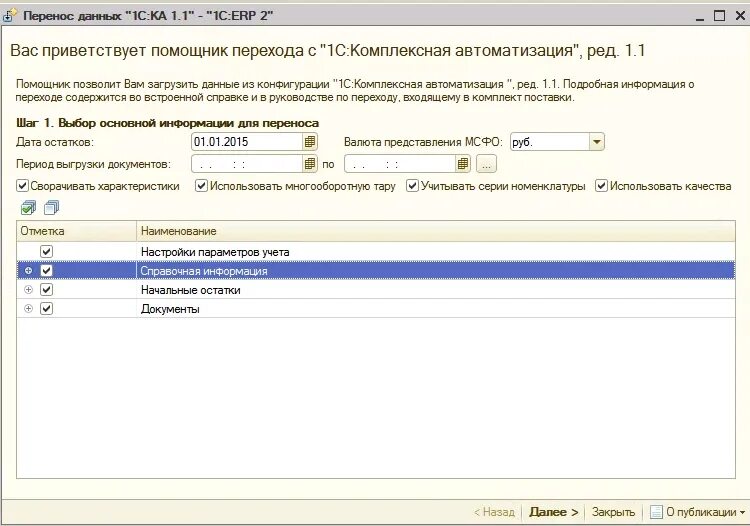This screenshot has height=526, width=750.
Task: Uncheck Справочная информация row checkbox
Action: point(46,271)
